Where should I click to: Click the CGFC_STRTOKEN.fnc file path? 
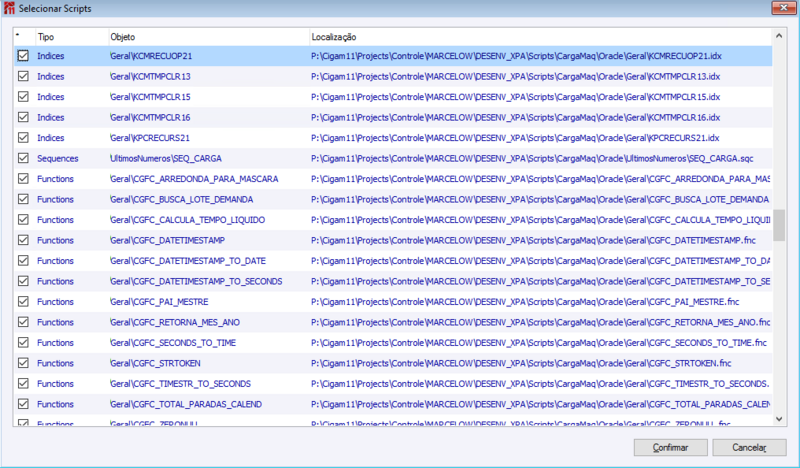(x=521, y=363)
